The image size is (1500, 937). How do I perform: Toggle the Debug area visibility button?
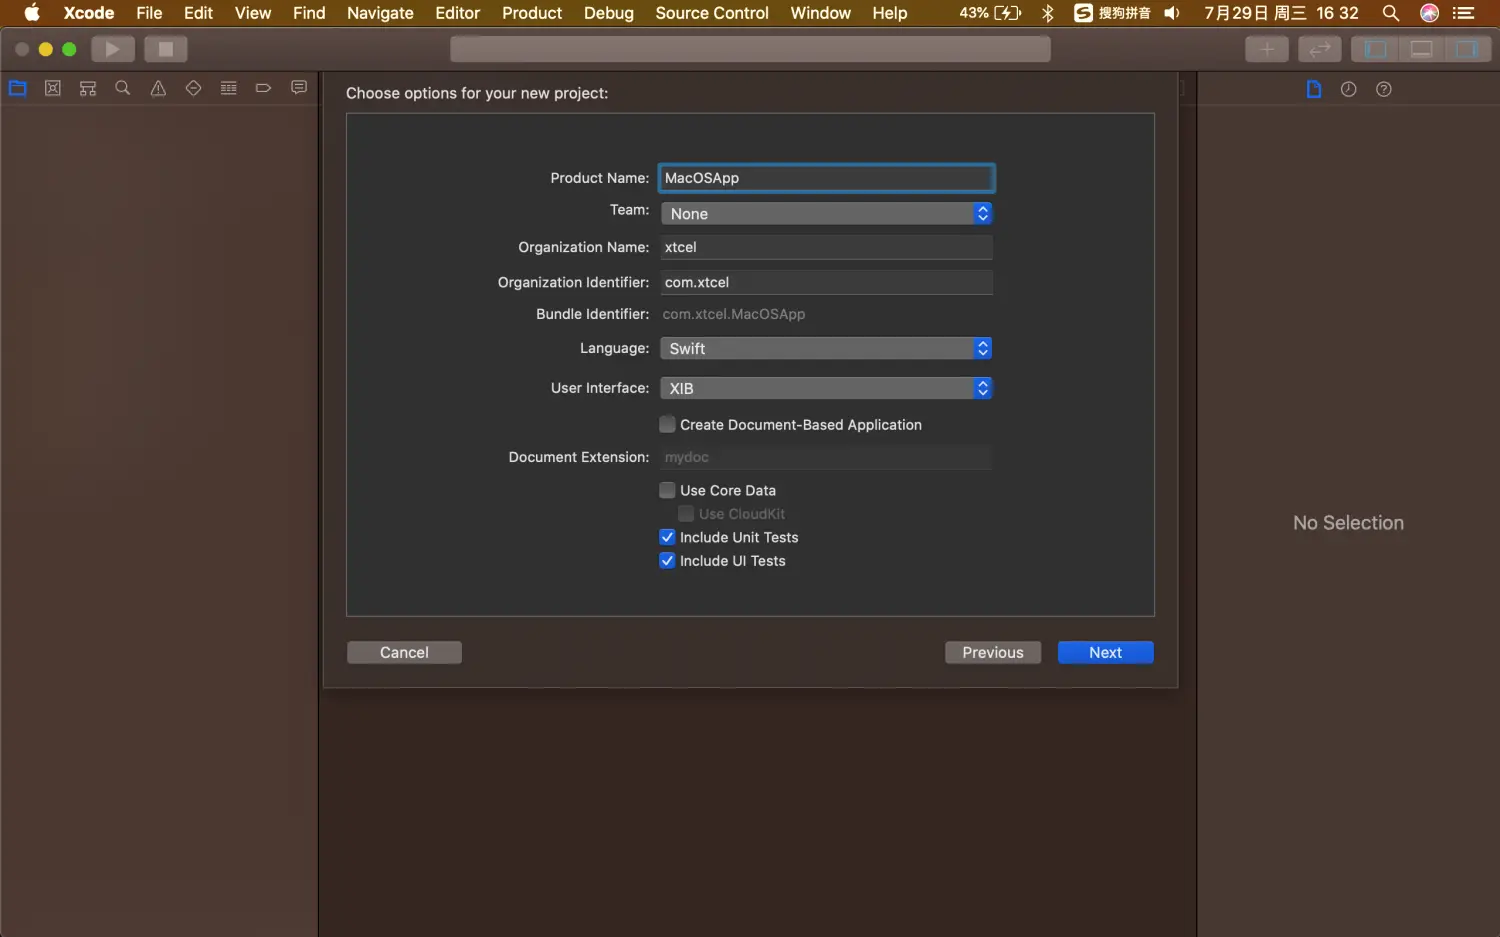(1421, 49)
